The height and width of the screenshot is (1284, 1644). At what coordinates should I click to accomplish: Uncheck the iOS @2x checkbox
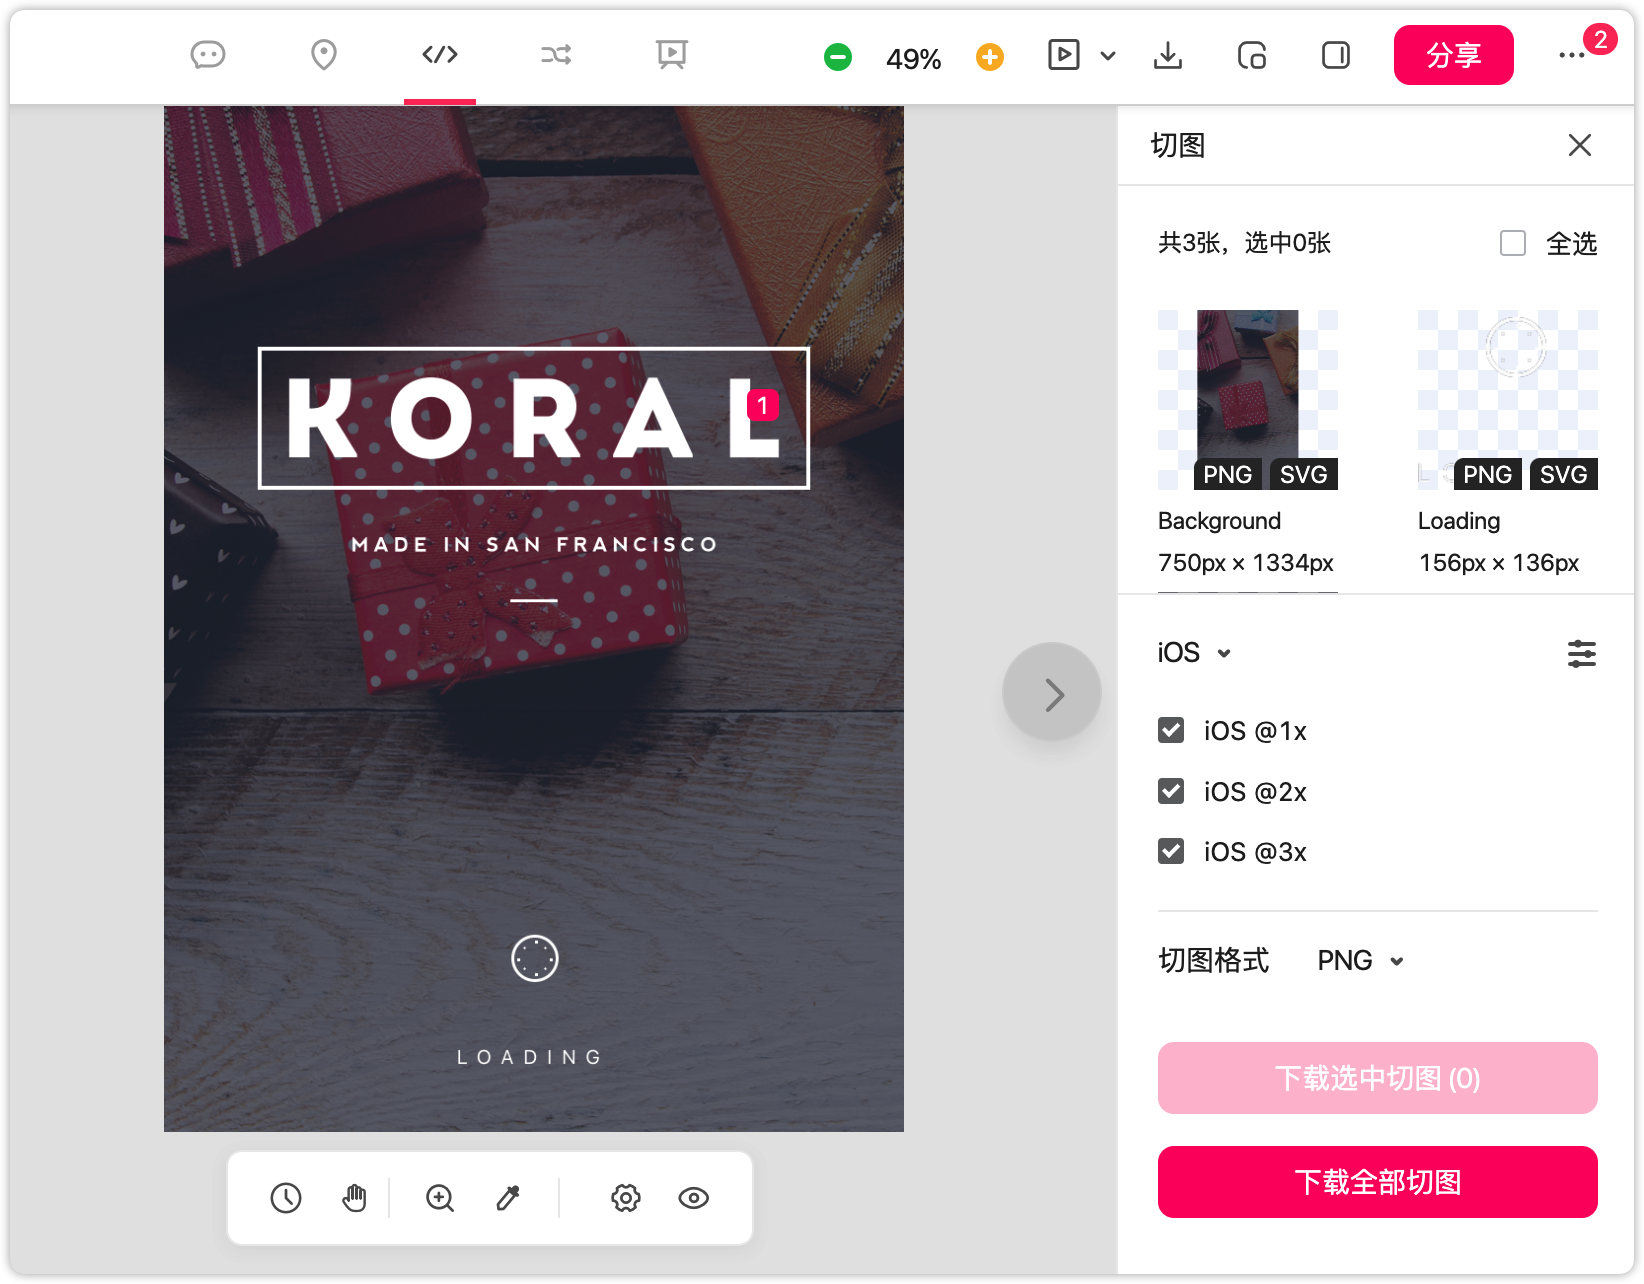click(x=1171, y=791)
